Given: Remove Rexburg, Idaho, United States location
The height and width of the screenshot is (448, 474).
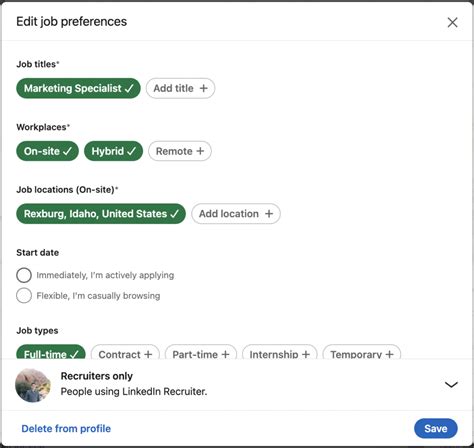Looking at the screenshot, I should pos(101,214).
